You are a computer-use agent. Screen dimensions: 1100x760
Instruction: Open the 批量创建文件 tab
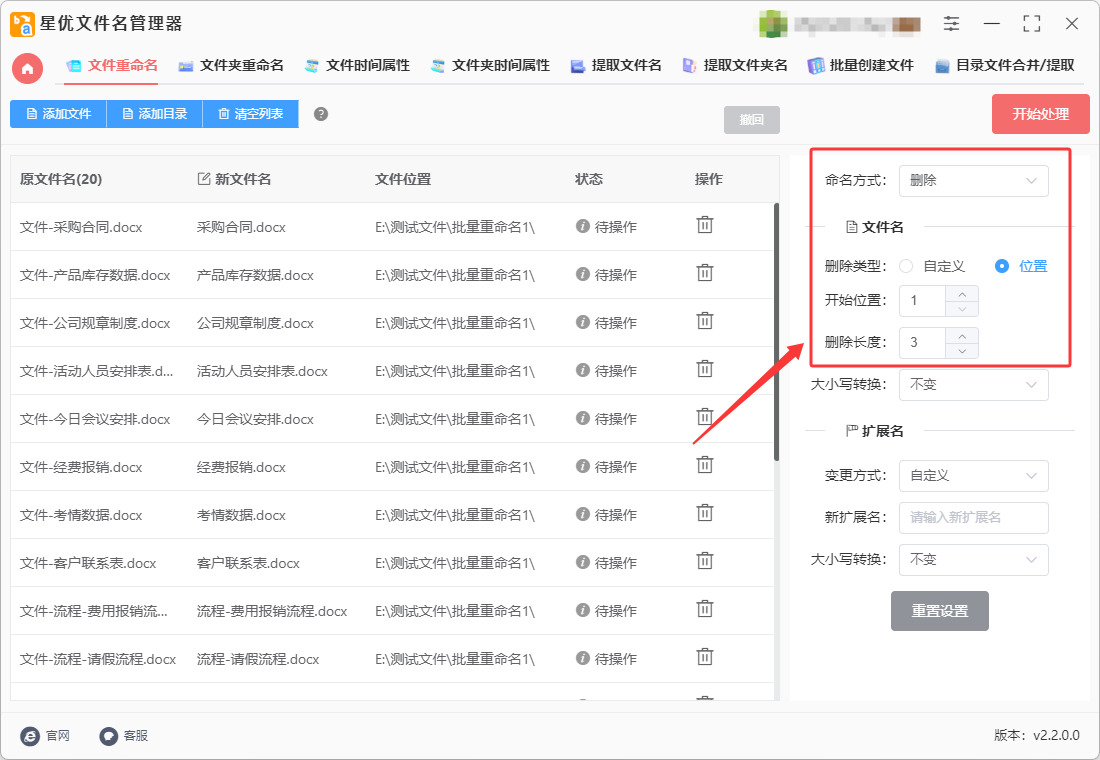tap(860, 66)
